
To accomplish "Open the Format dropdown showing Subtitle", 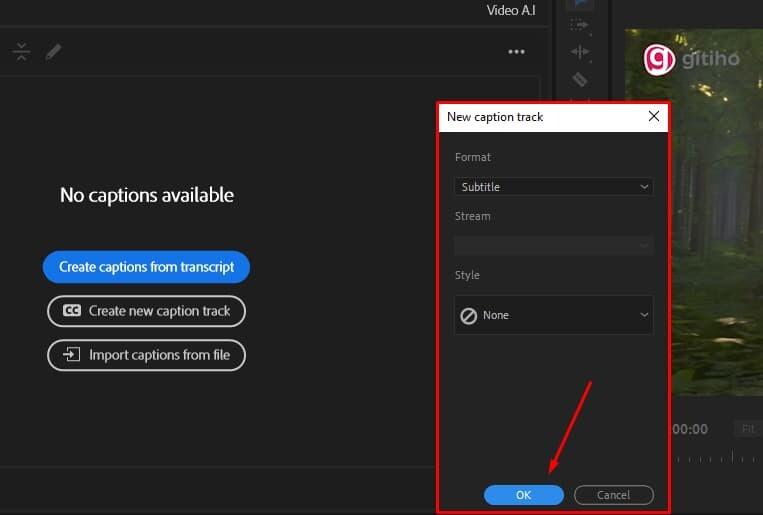I will click(554, 187).
